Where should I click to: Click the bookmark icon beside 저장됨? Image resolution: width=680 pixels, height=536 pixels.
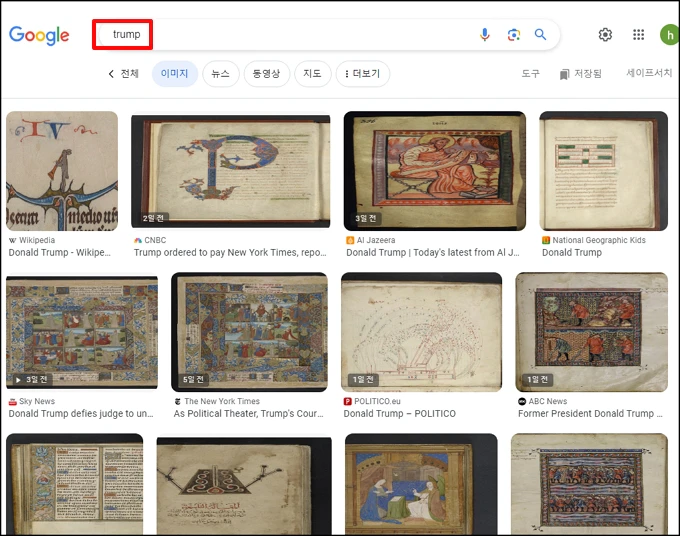point(564,75)
